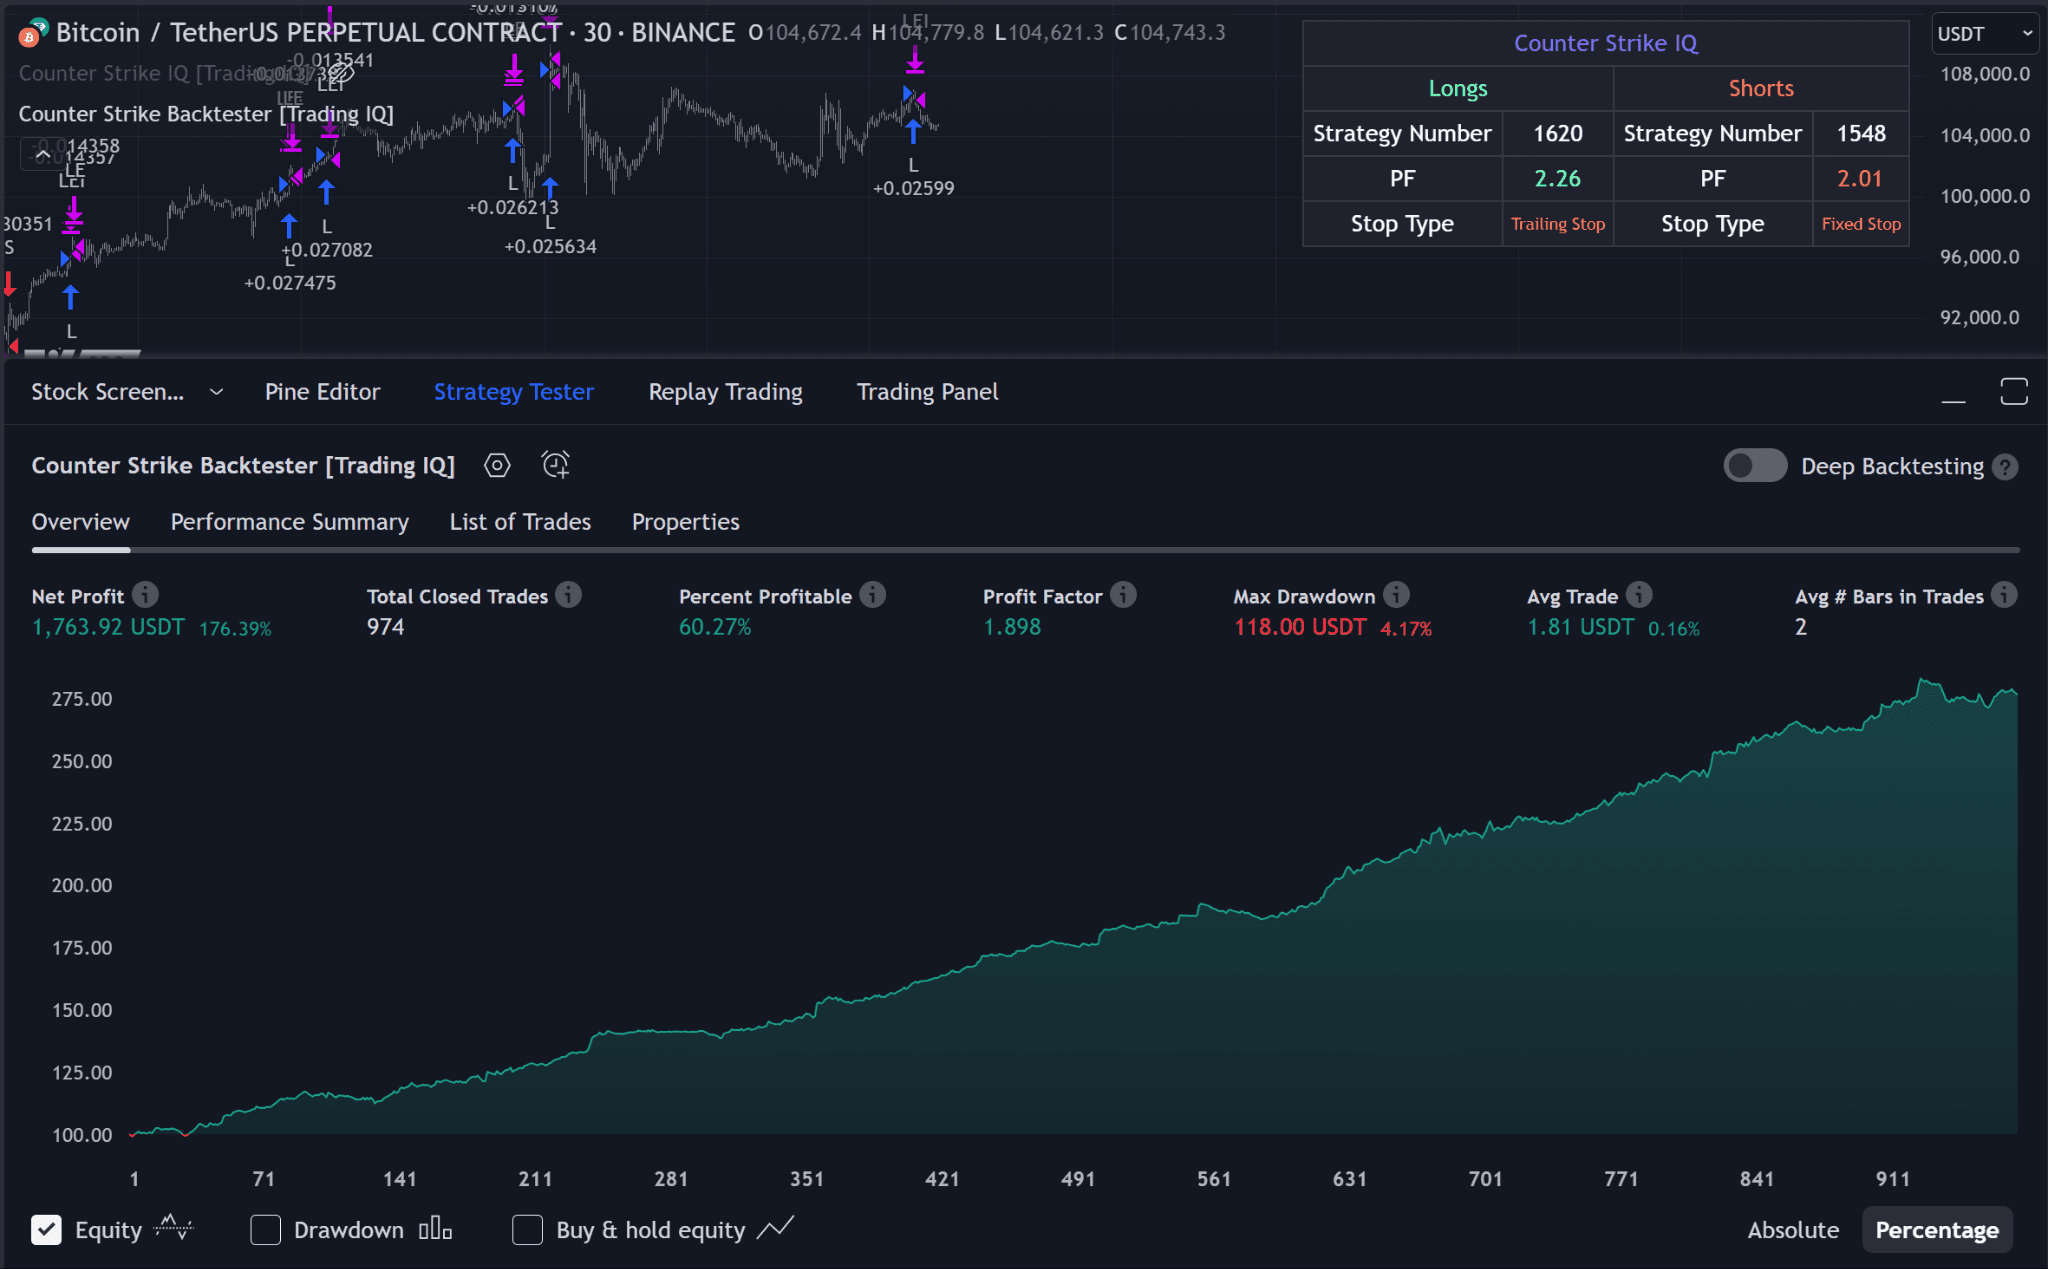The width and height of the screenshot is (2048, 1269).
Task: Click the Equity line chart icon
Action: [174, 1229]
